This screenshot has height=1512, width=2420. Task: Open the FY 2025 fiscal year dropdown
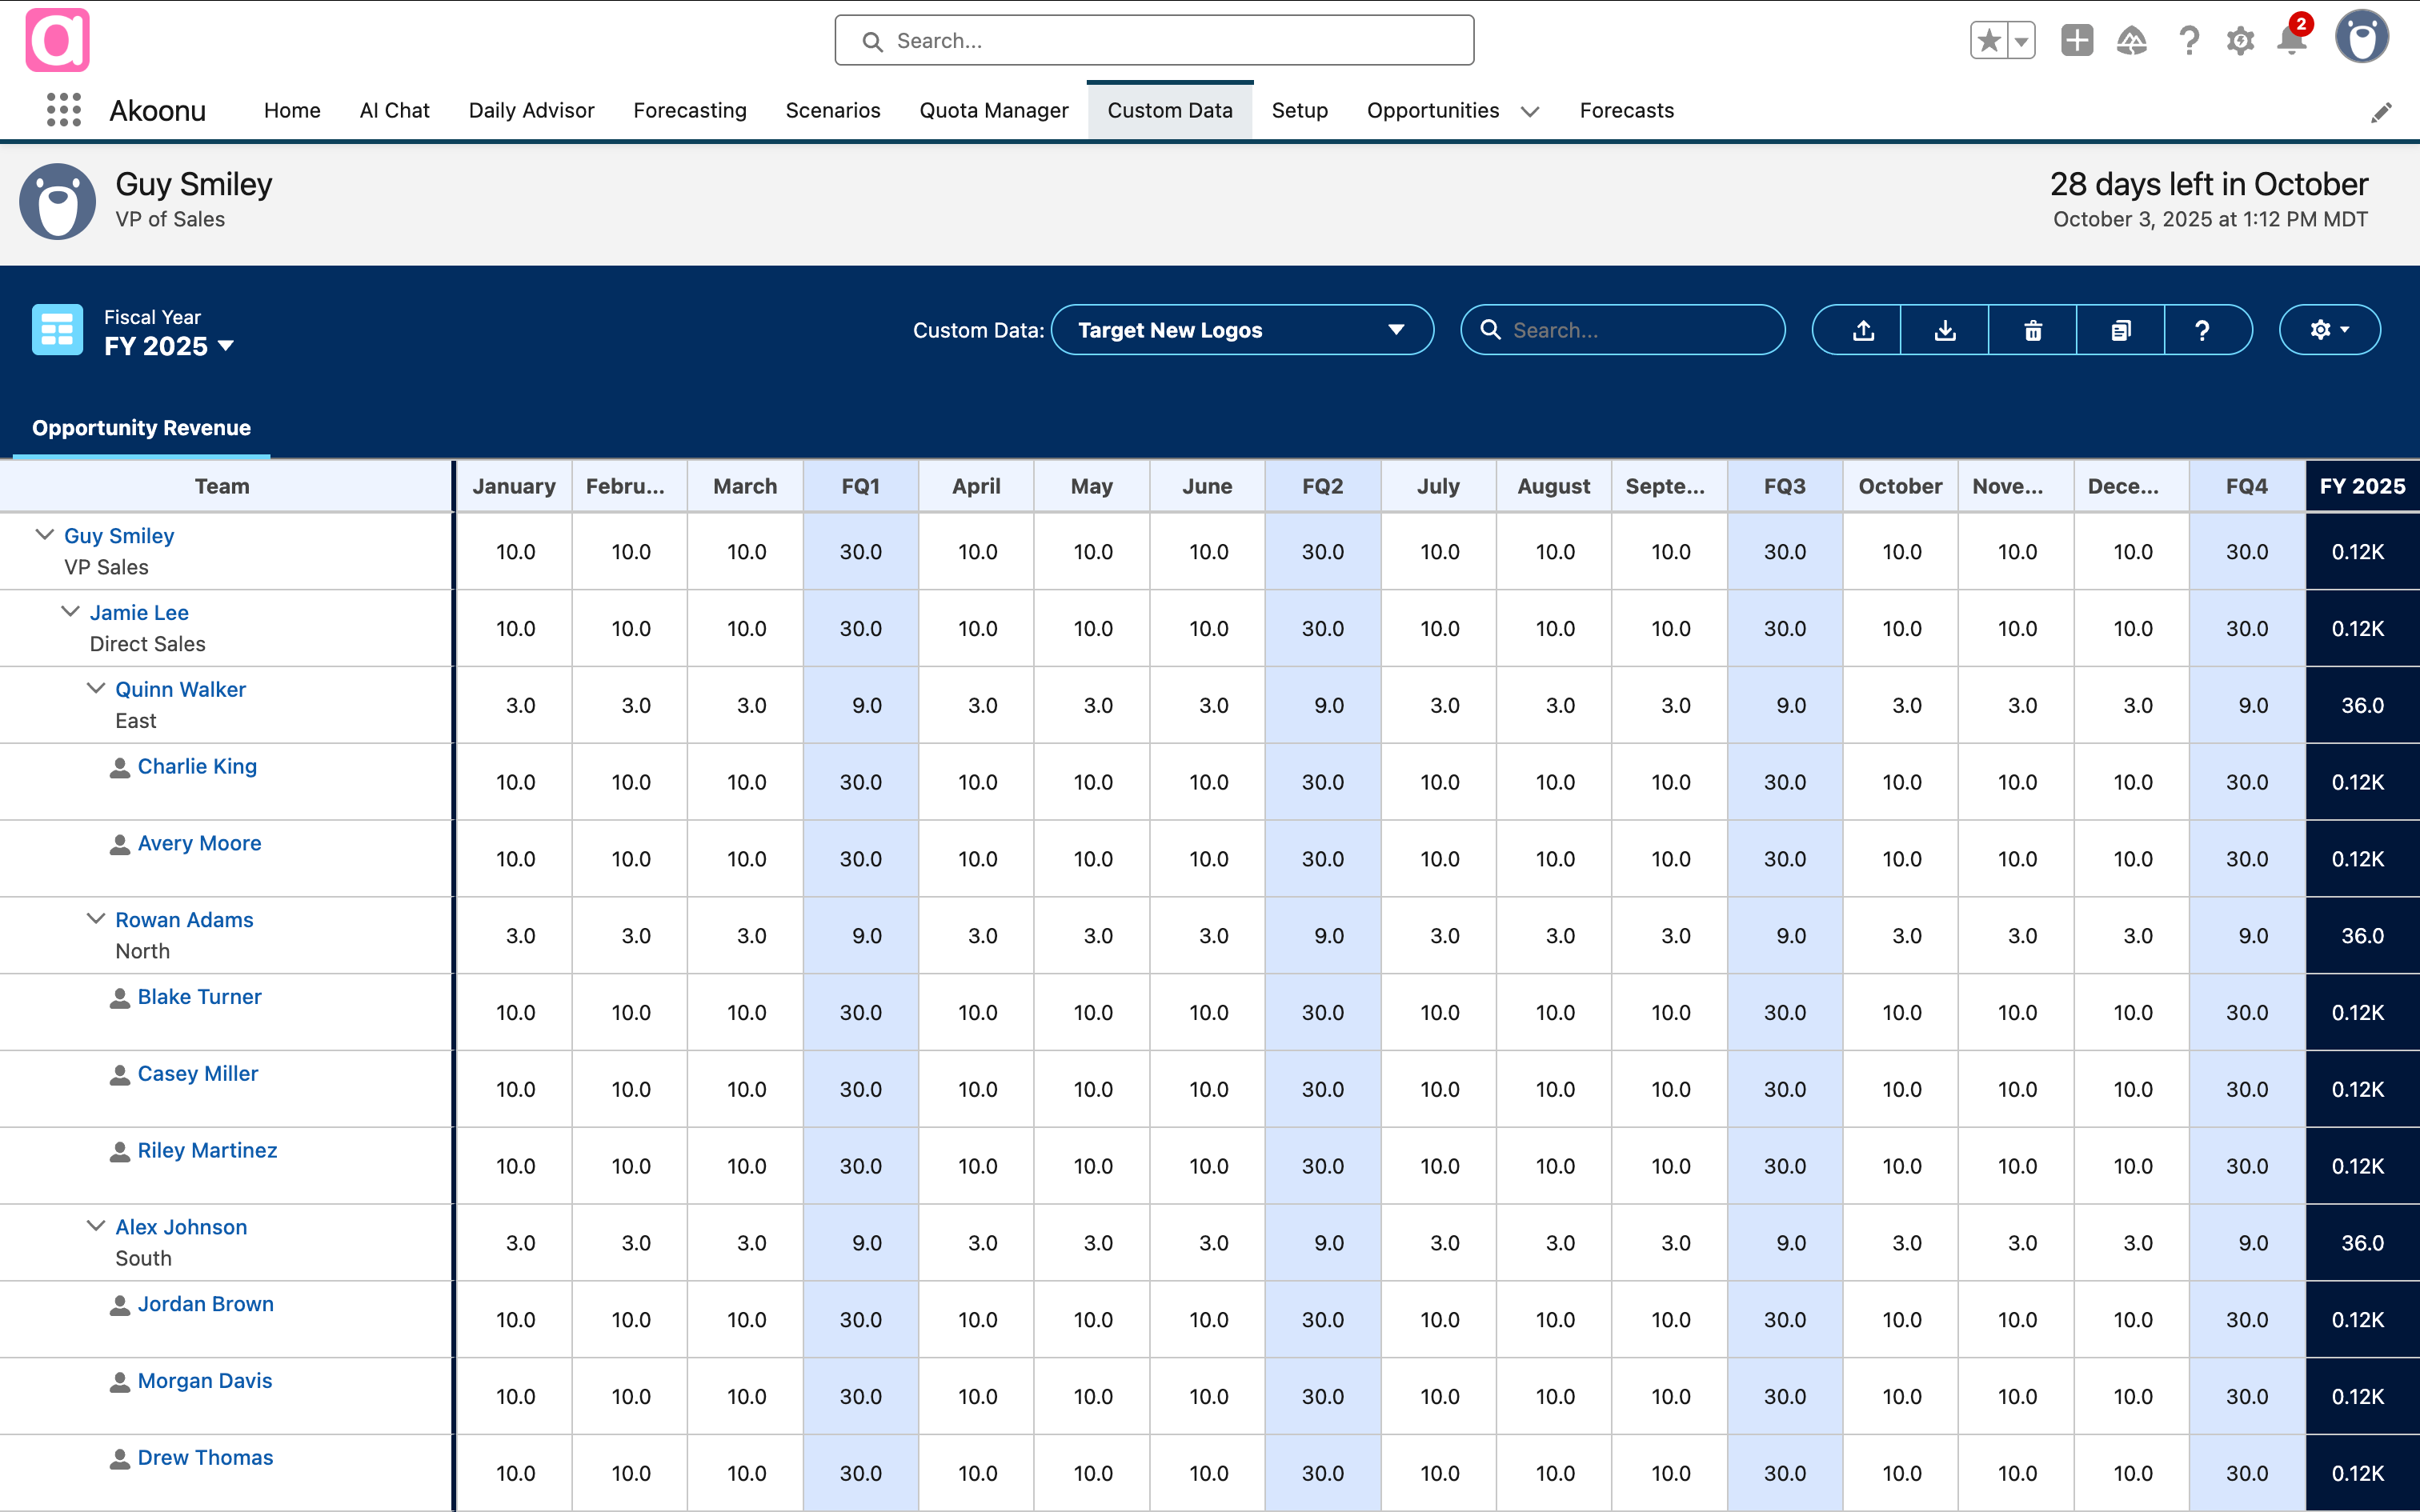[x=169, y=346]
